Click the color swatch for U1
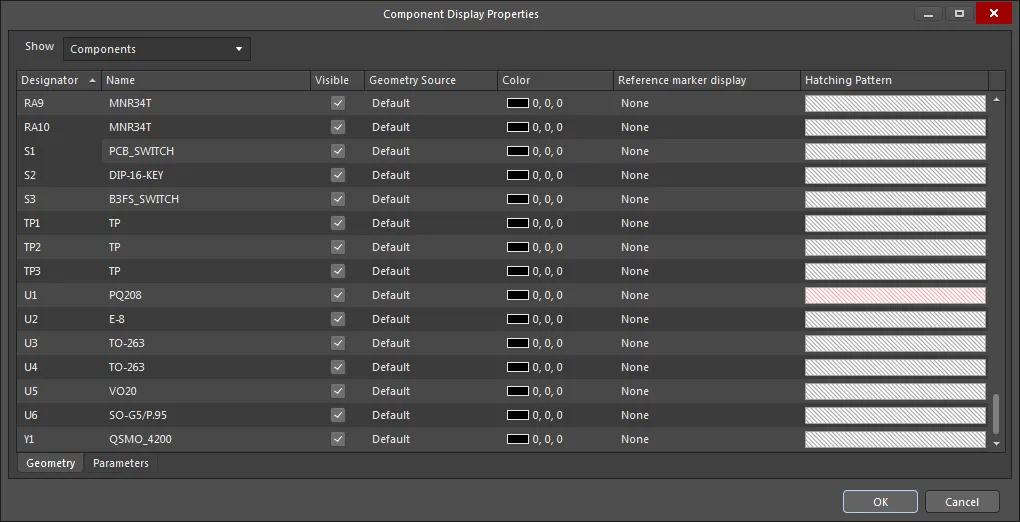 pyautogui.click(x=518, y=295)
